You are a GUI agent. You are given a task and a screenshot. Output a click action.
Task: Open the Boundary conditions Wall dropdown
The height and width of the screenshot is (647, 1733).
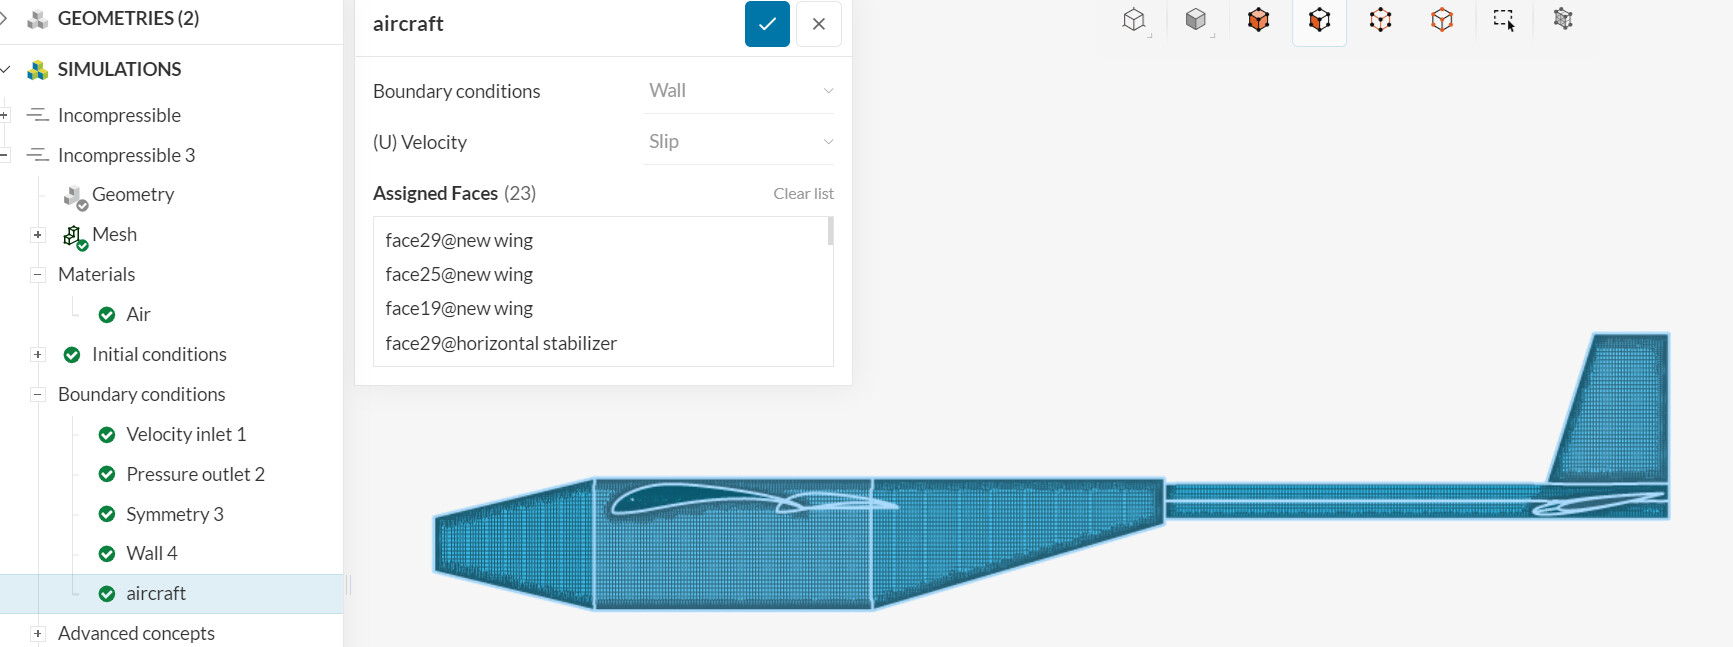[x=739, y=91]
